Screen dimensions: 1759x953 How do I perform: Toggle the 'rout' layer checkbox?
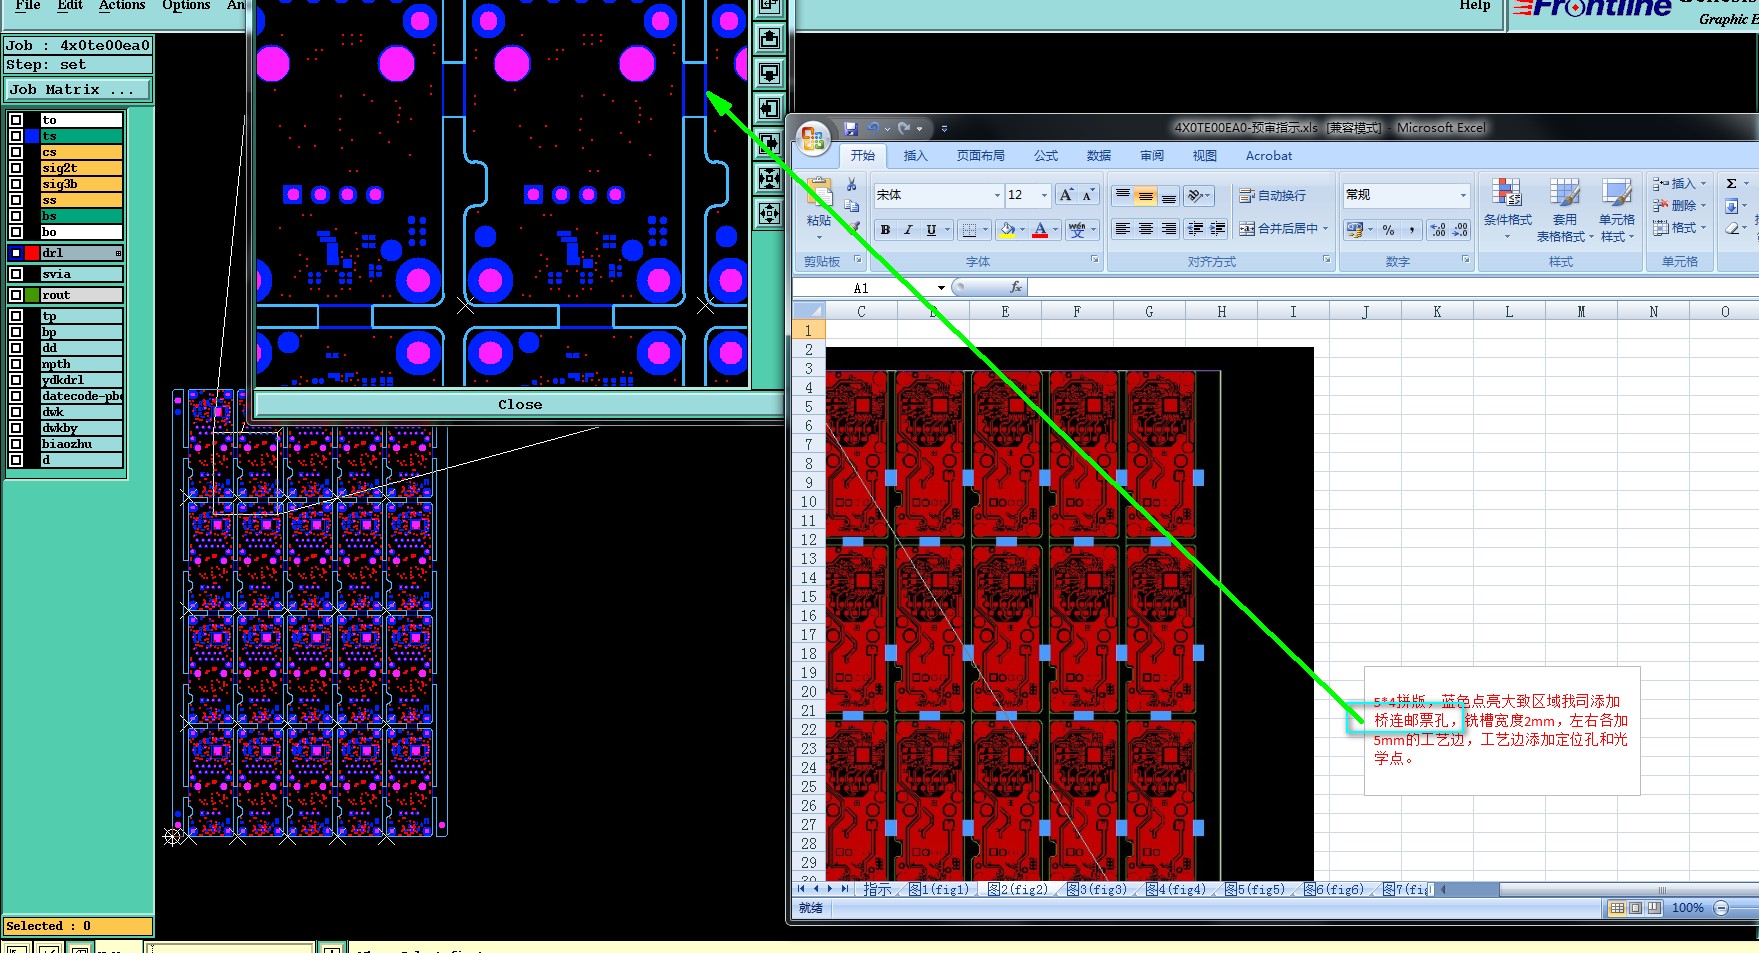[x=16, y=295]
